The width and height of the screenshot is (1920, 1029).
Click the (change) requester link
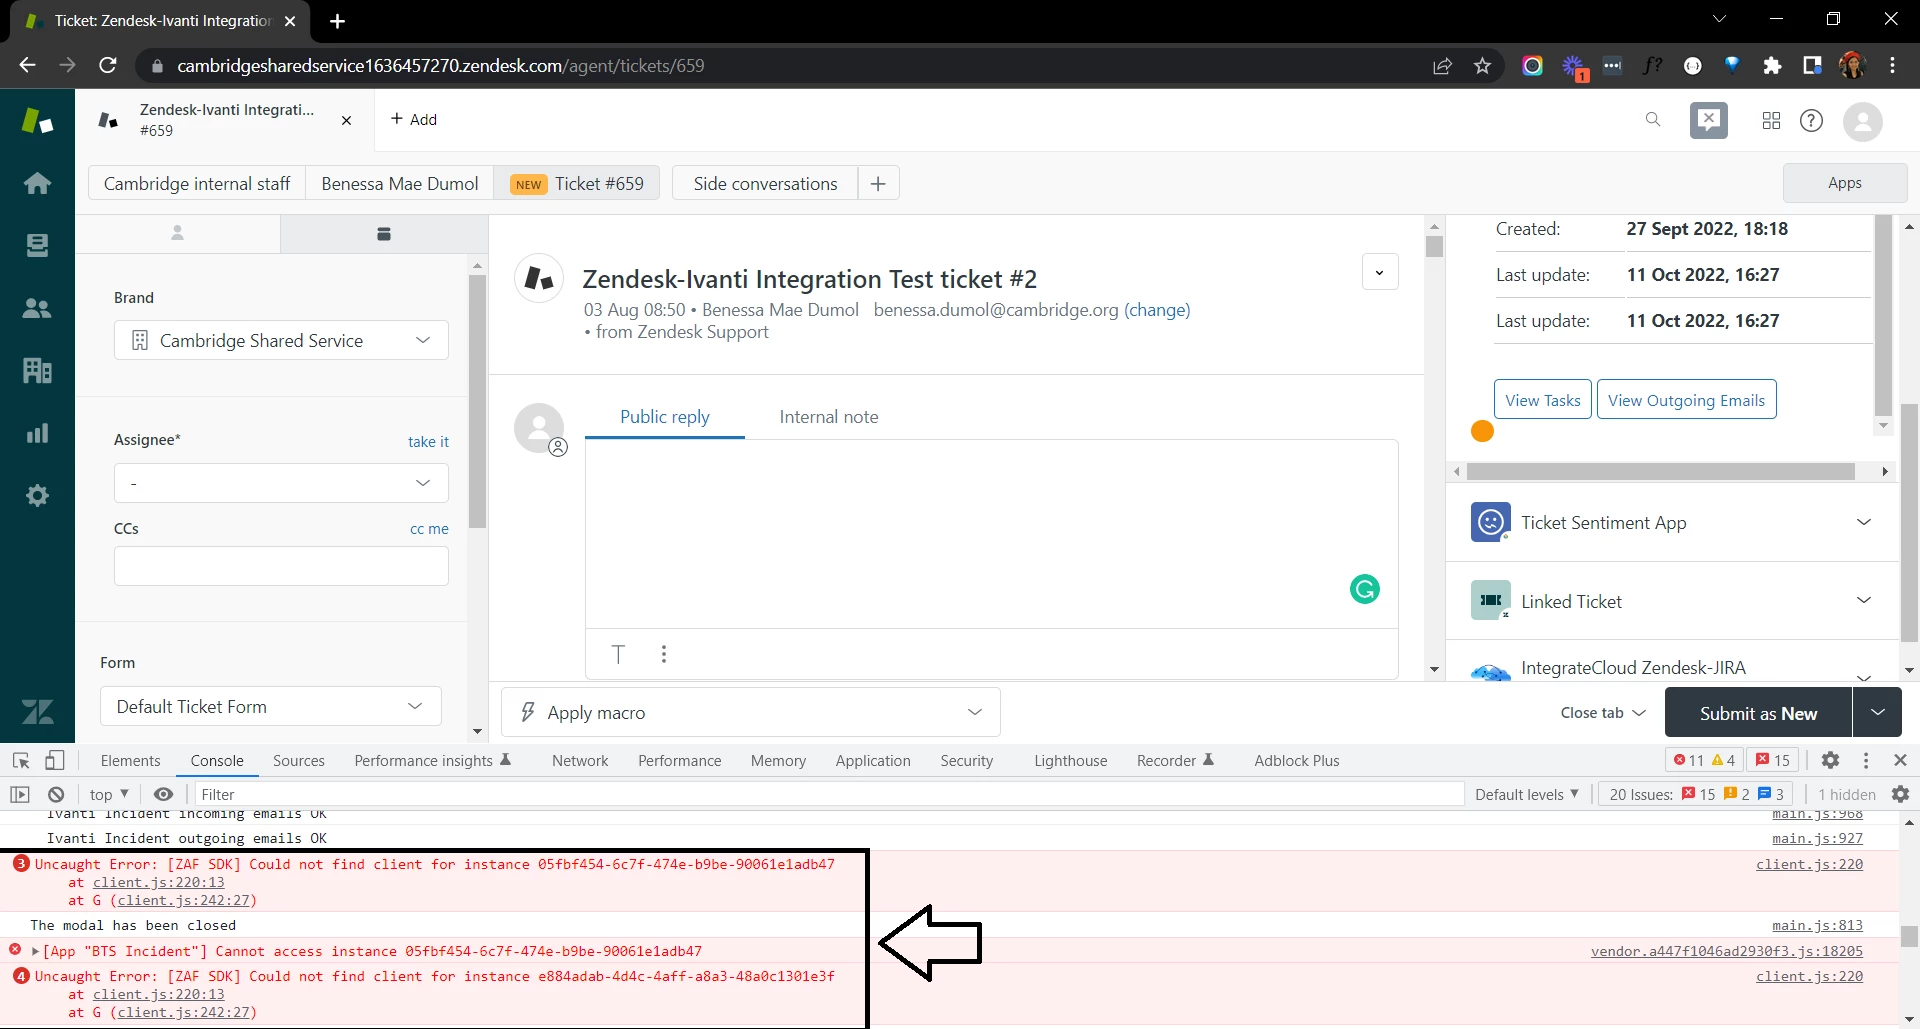coord(1157,310)
